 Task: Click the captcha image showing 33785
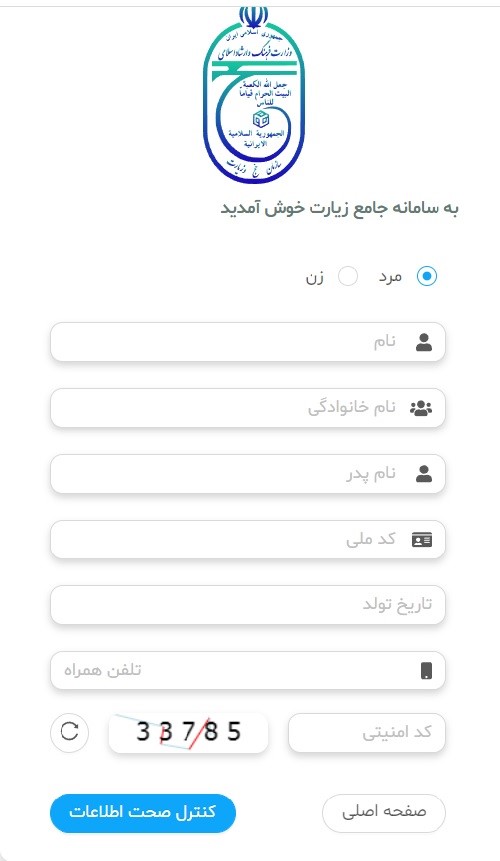point(188,733)
